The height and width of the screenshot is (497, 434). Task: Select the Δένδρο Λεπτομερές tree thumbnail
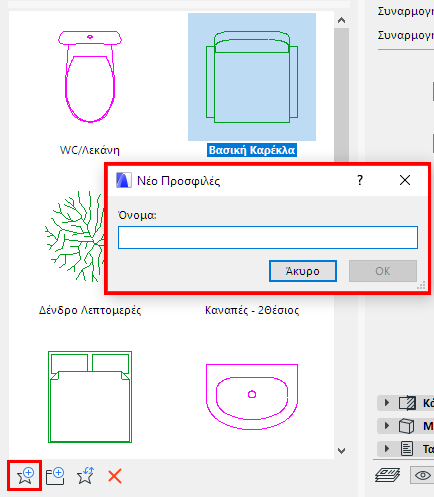point(74,236)
